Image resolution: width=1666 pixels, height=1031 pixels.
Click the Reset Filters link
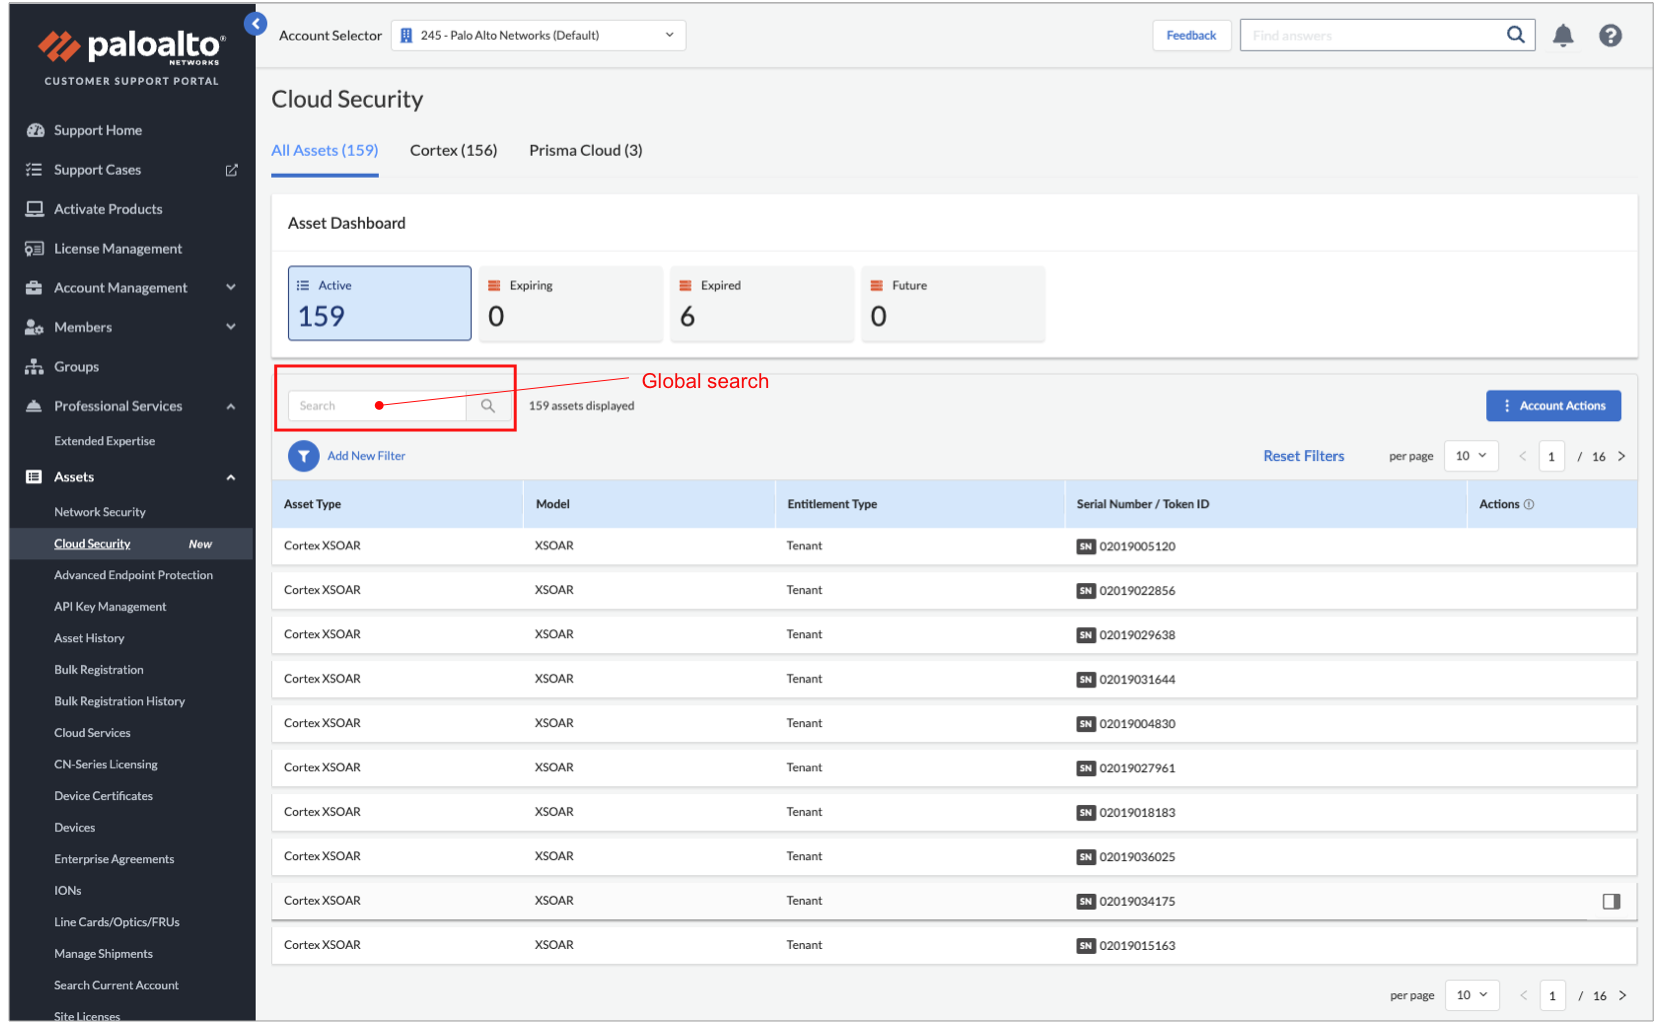click(1303, 456)
